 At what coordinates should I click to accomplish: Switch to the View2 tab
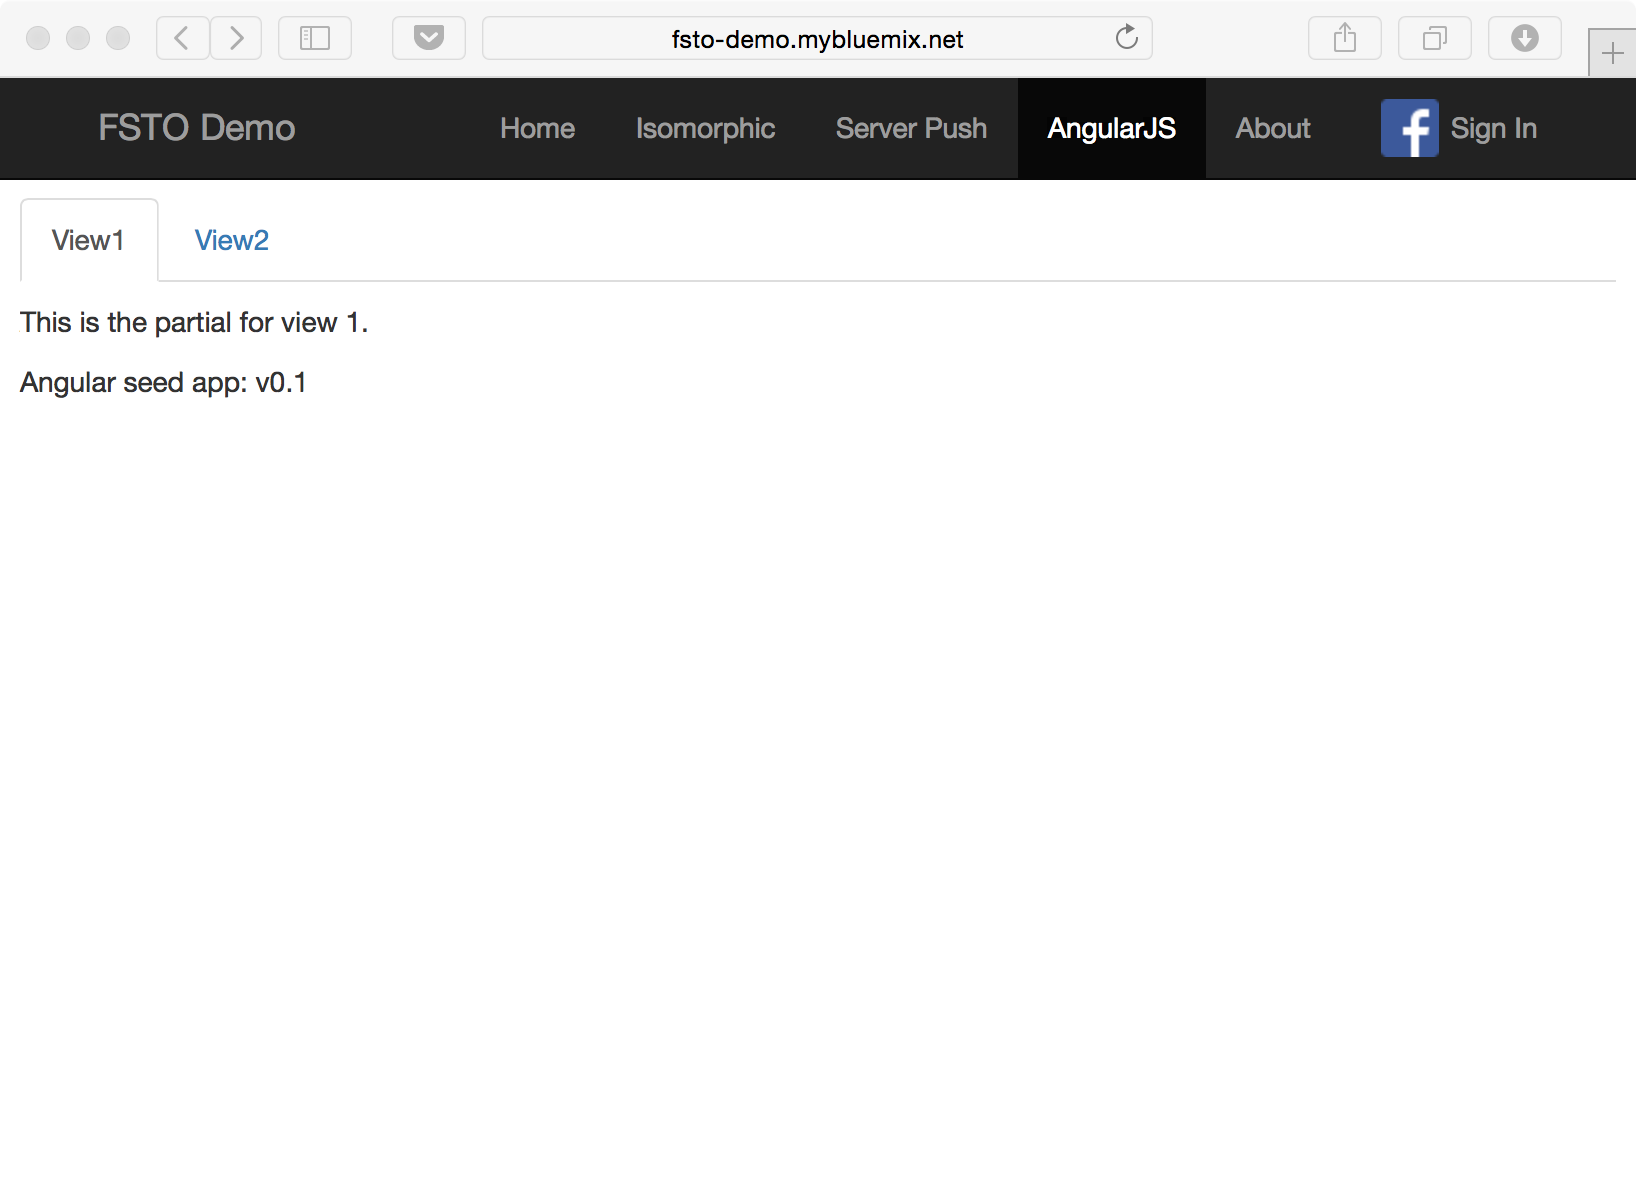231,240
